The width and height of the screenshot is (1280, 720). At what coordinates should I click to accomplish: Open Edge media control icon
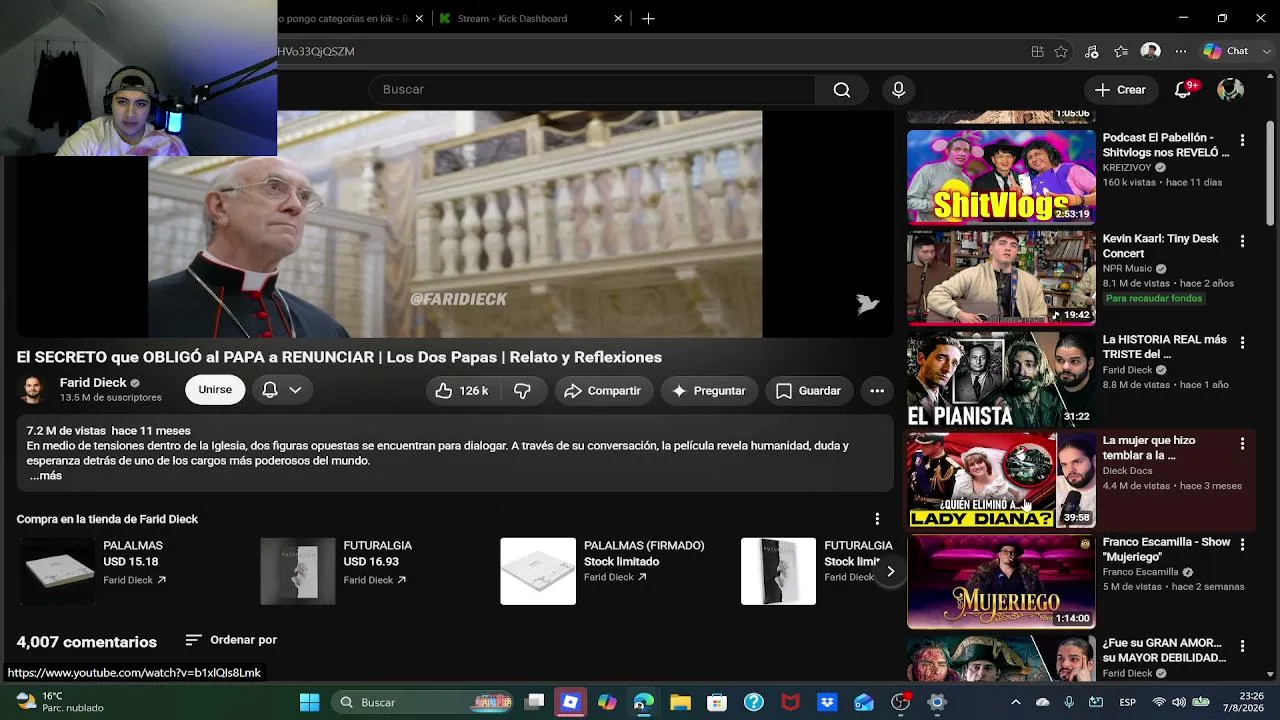[1091, 51]
